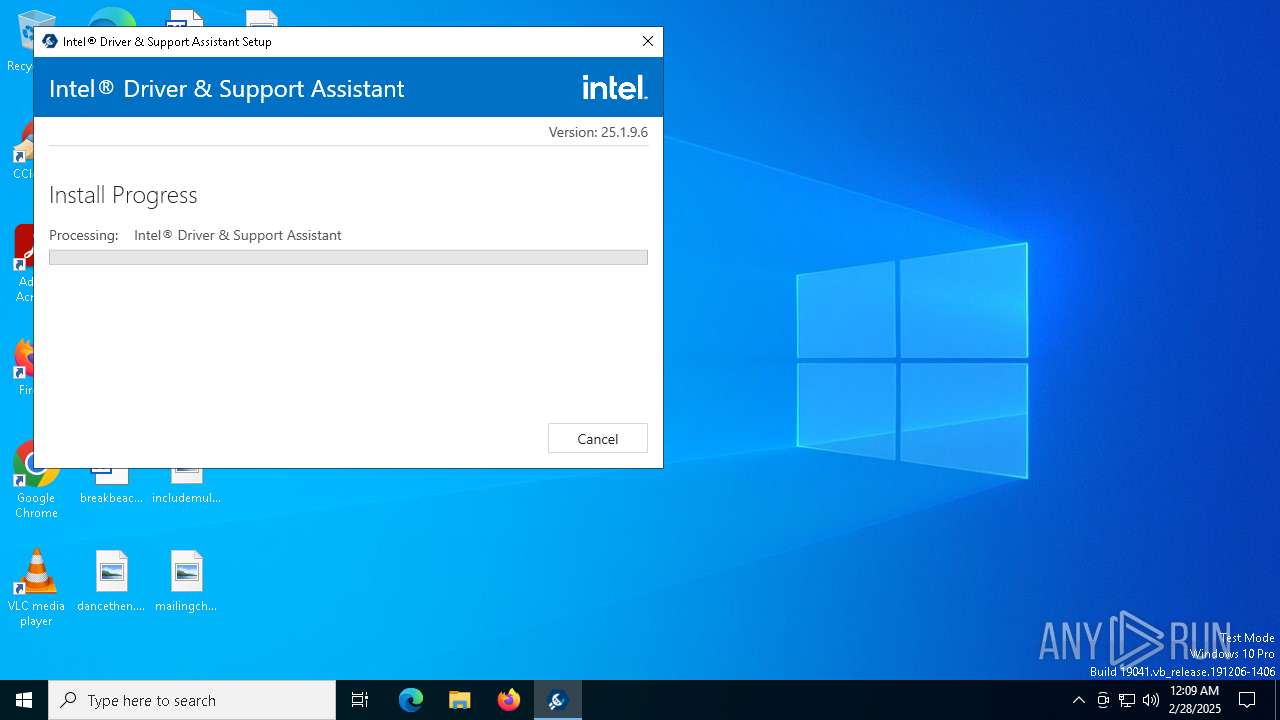The height and width of the screenshot is (720, 1280).
Task: Click the tray icon left of the network icon
Action: tap(1103, 700)
